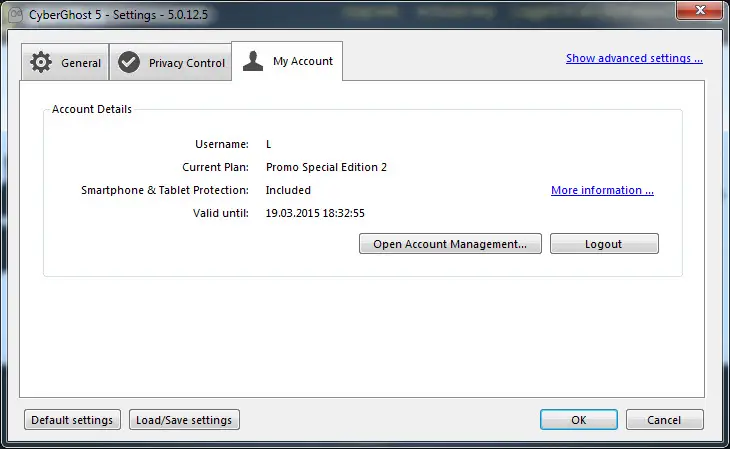Click the "Current Plan:" label
The height and width of the screenshot is (449, 730).
click(x=216, y=167)
